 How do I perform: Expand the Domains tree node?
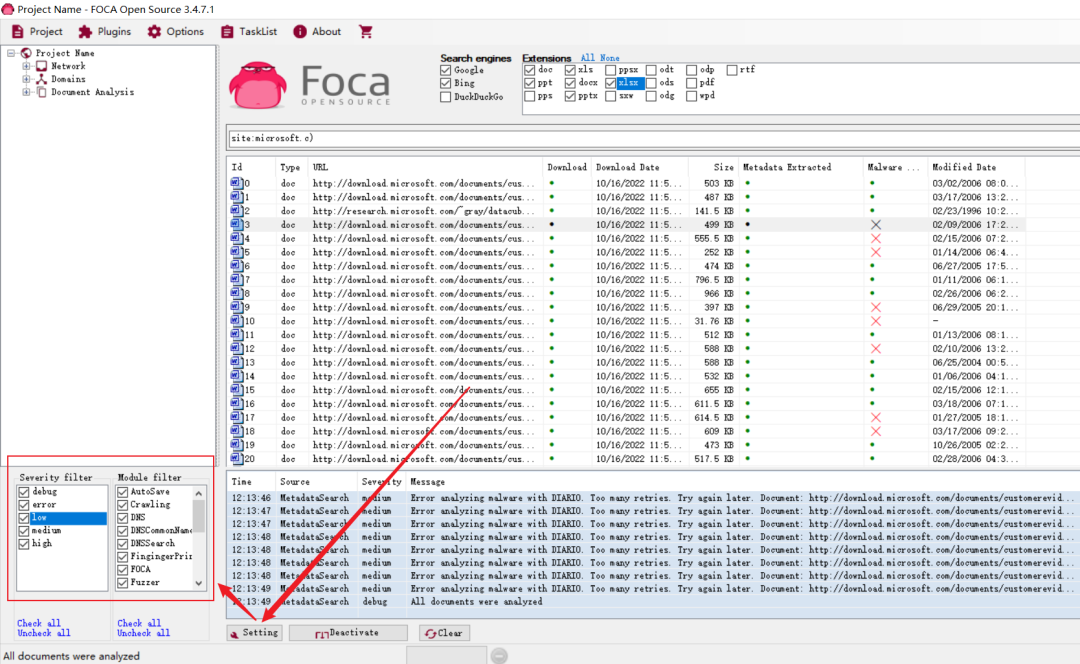point(26,79)
